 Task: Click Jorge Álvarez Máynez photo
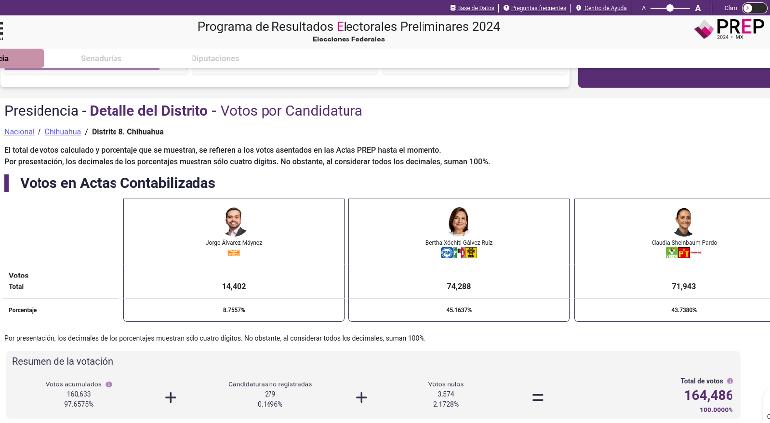234,222
